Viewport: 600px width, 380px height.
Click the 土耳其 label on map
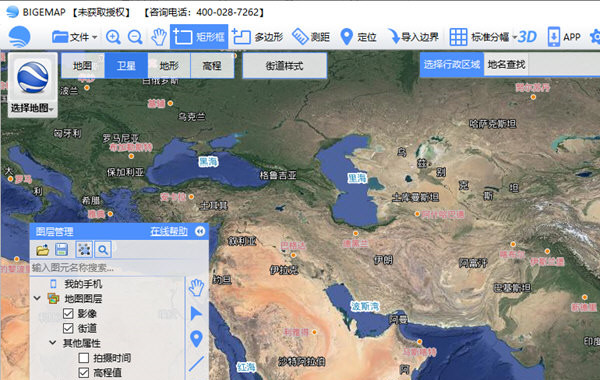(214, 206)
